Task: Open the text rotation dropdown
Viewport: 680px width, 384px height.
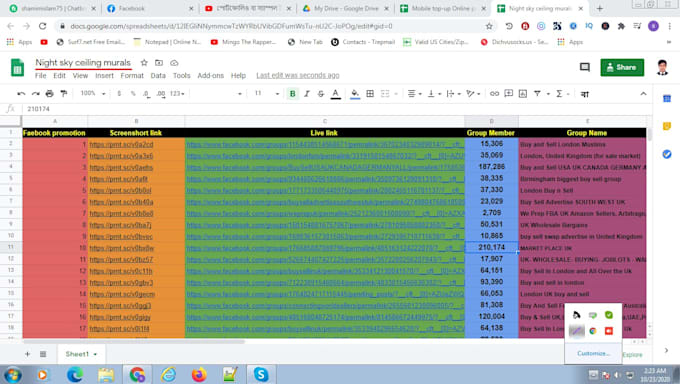Action: click(473, 94)
